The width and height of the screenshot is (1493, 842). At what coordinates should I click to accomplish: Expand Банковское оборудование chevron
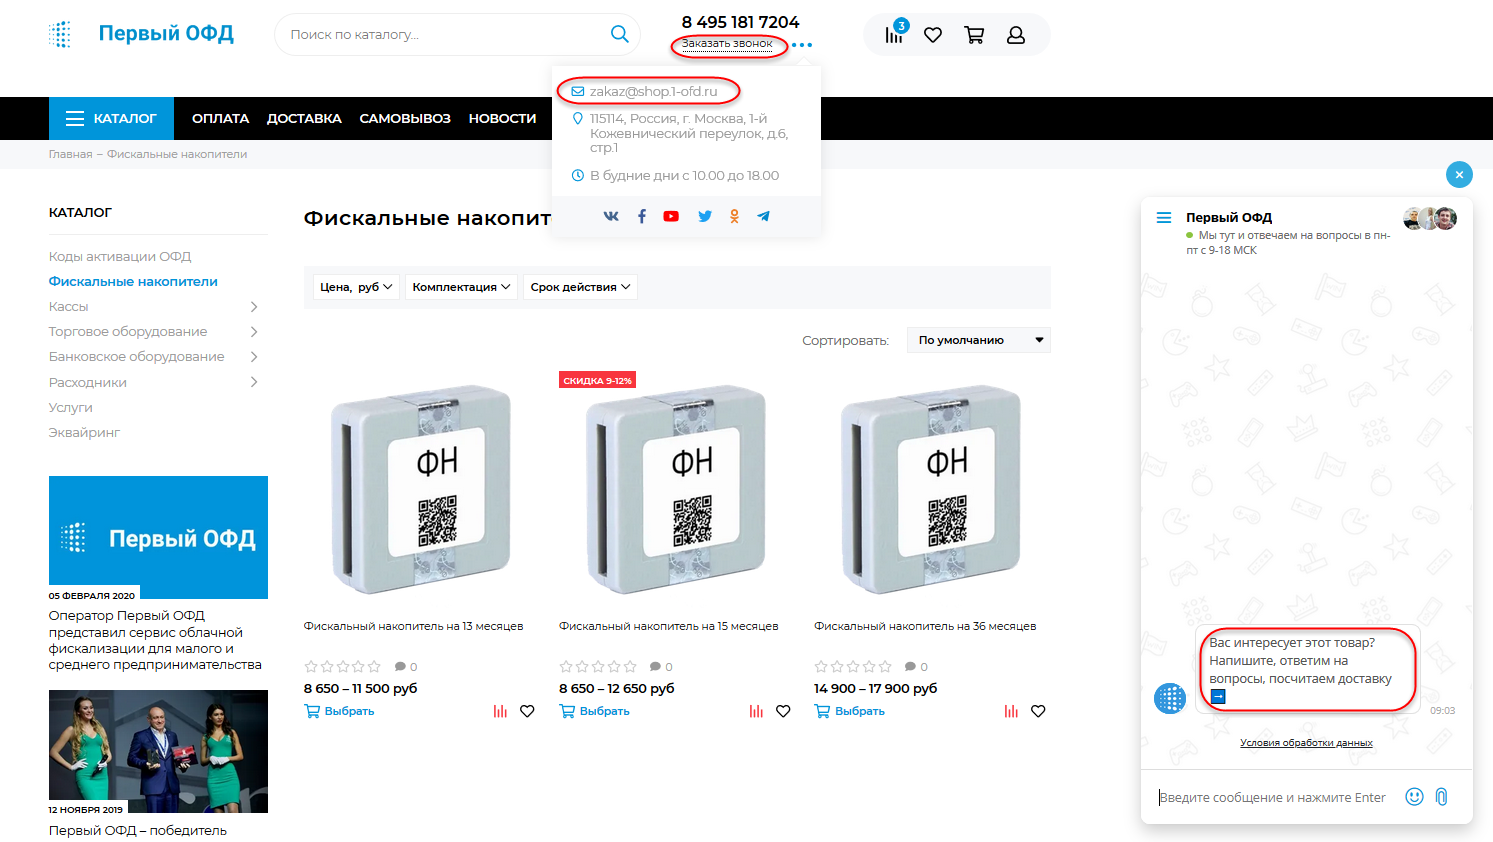point(254,357)
